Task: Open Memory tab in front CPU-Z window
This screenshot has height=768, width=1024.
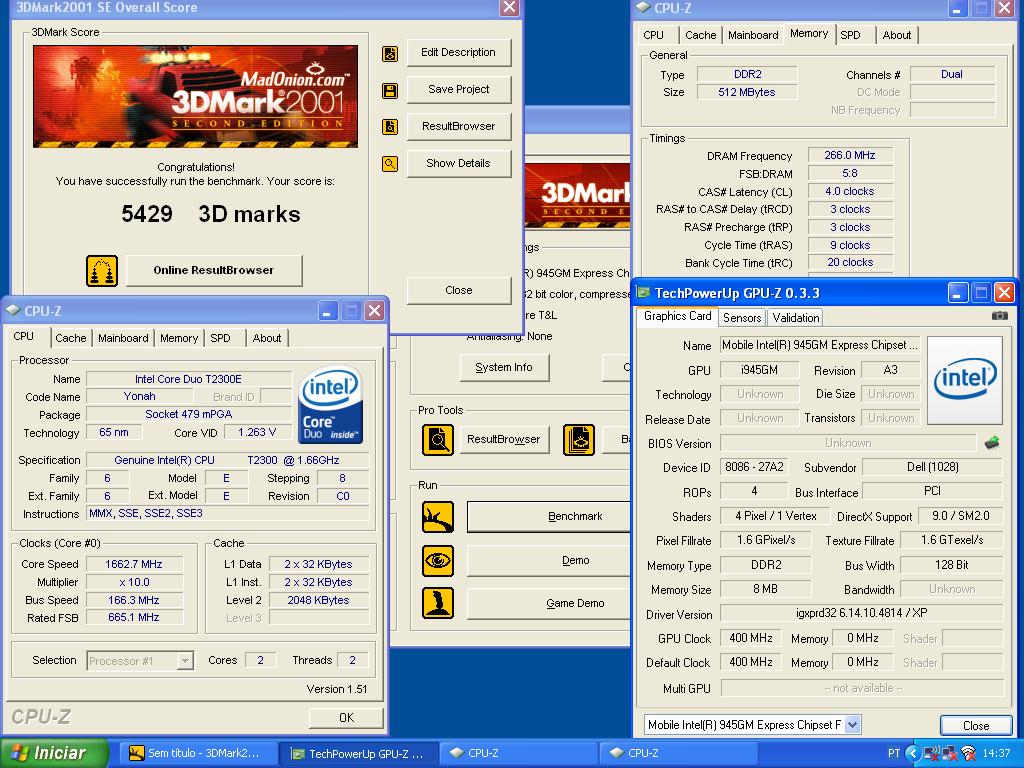Action: tap(179, 338)
